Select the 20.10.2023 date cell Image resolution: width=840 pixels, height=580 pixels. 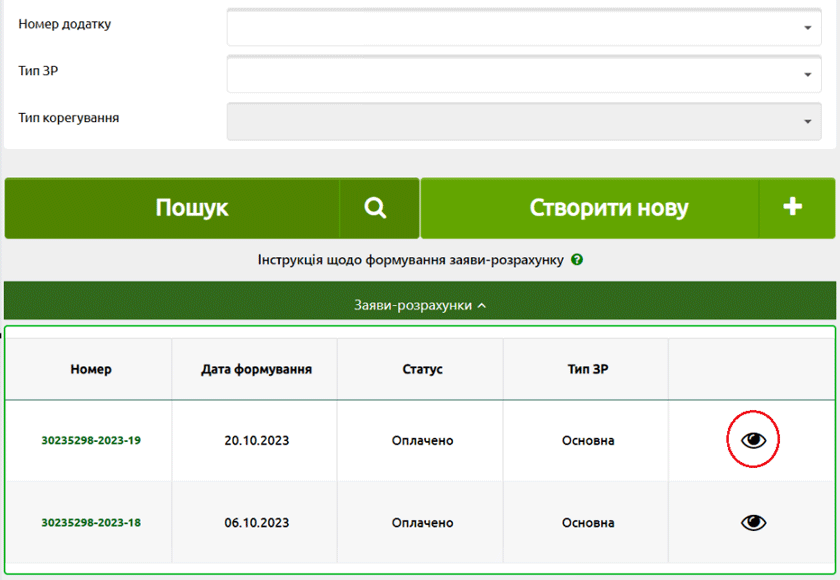pos(256,441)
